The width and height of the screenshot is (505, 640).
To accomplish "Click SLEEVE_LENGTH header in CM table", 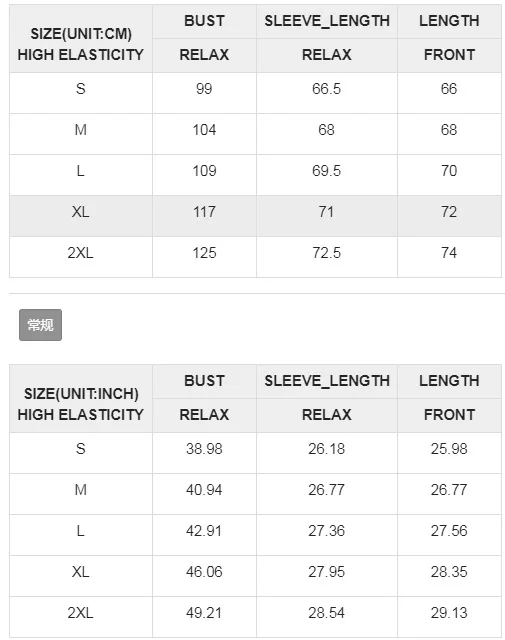I will pyautogui.click(x=327, y=21).
